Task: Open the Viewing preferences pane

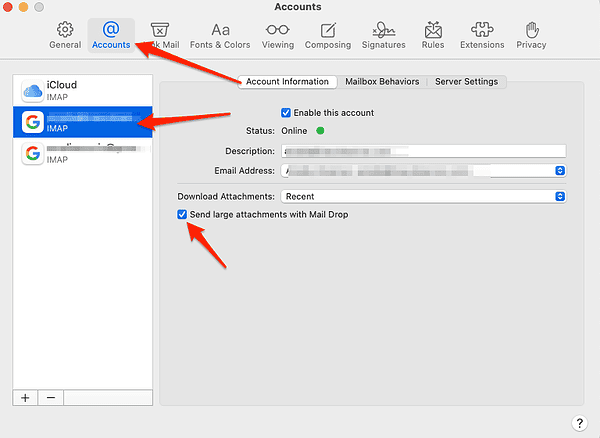Action: click(x=277, y=34)
